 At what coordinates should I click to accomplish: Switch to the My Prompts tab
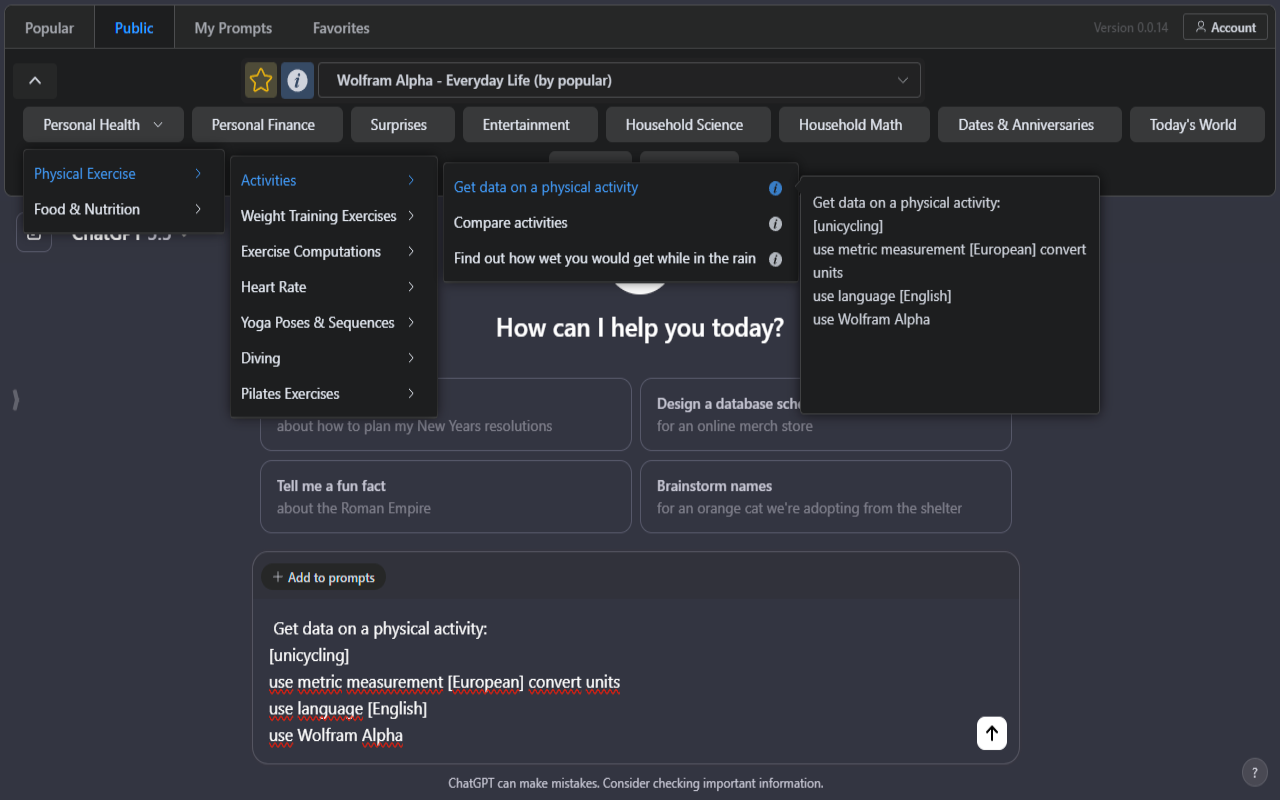tap(233, 28)
